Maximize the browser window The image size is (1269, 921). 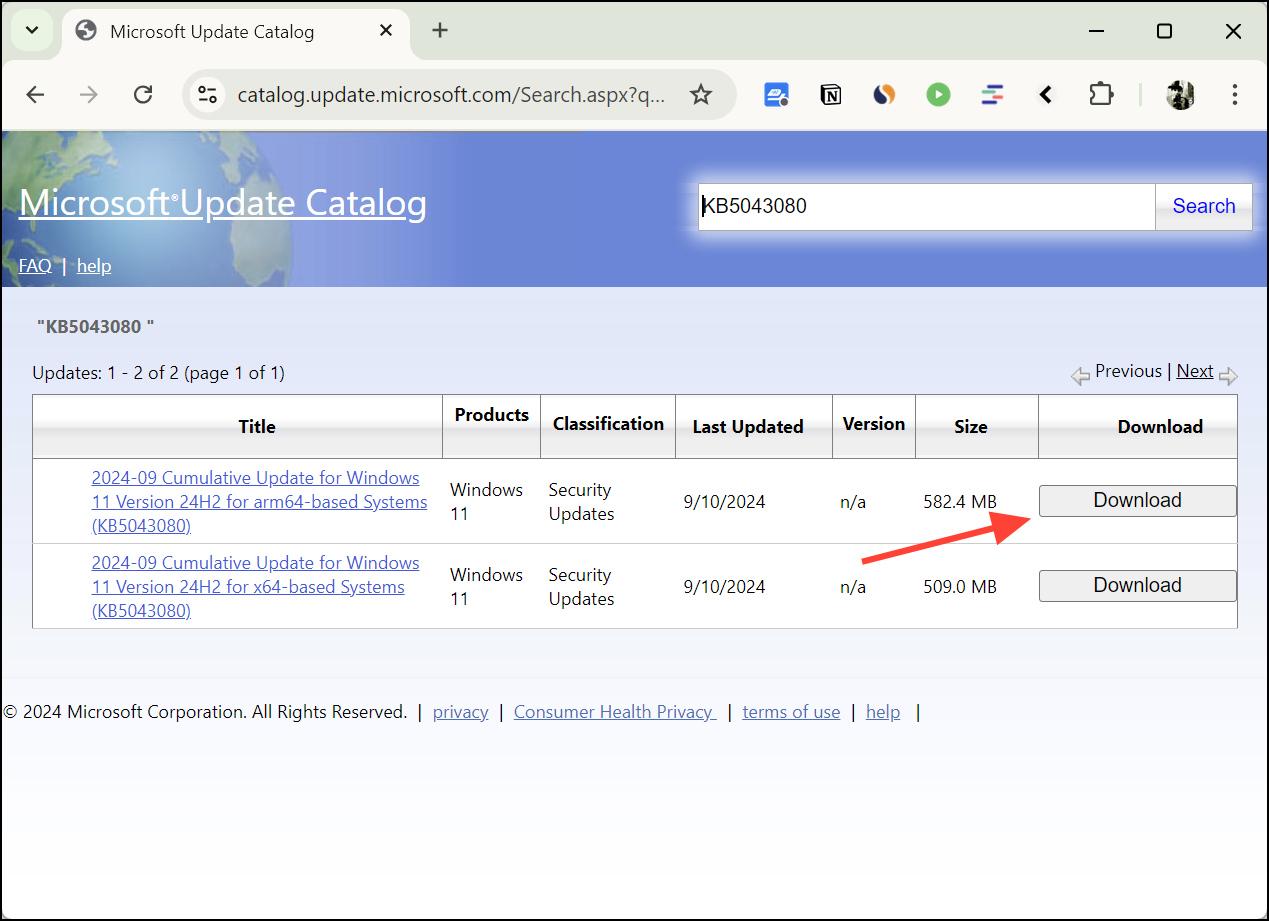(1164, 31)
